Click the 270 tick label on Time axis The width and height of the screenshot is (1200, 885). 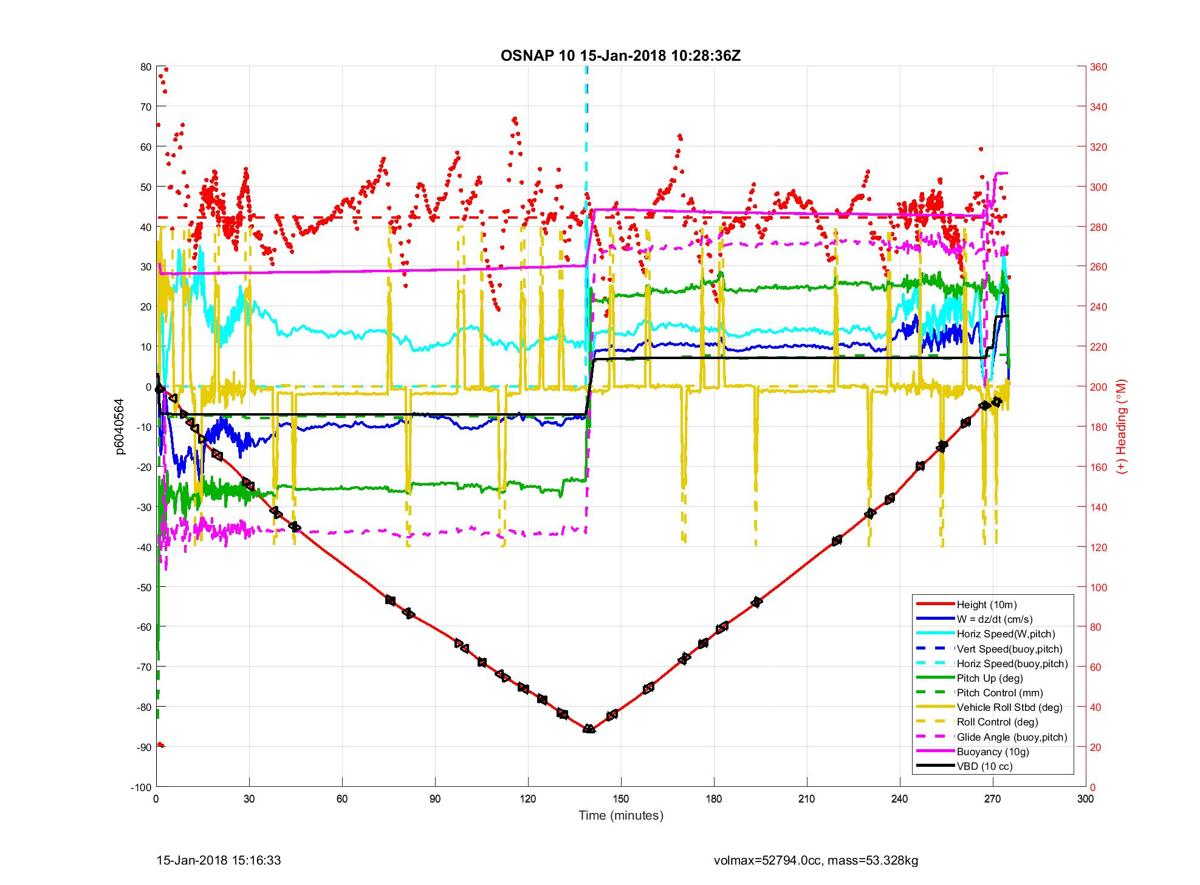coord(993,800)
